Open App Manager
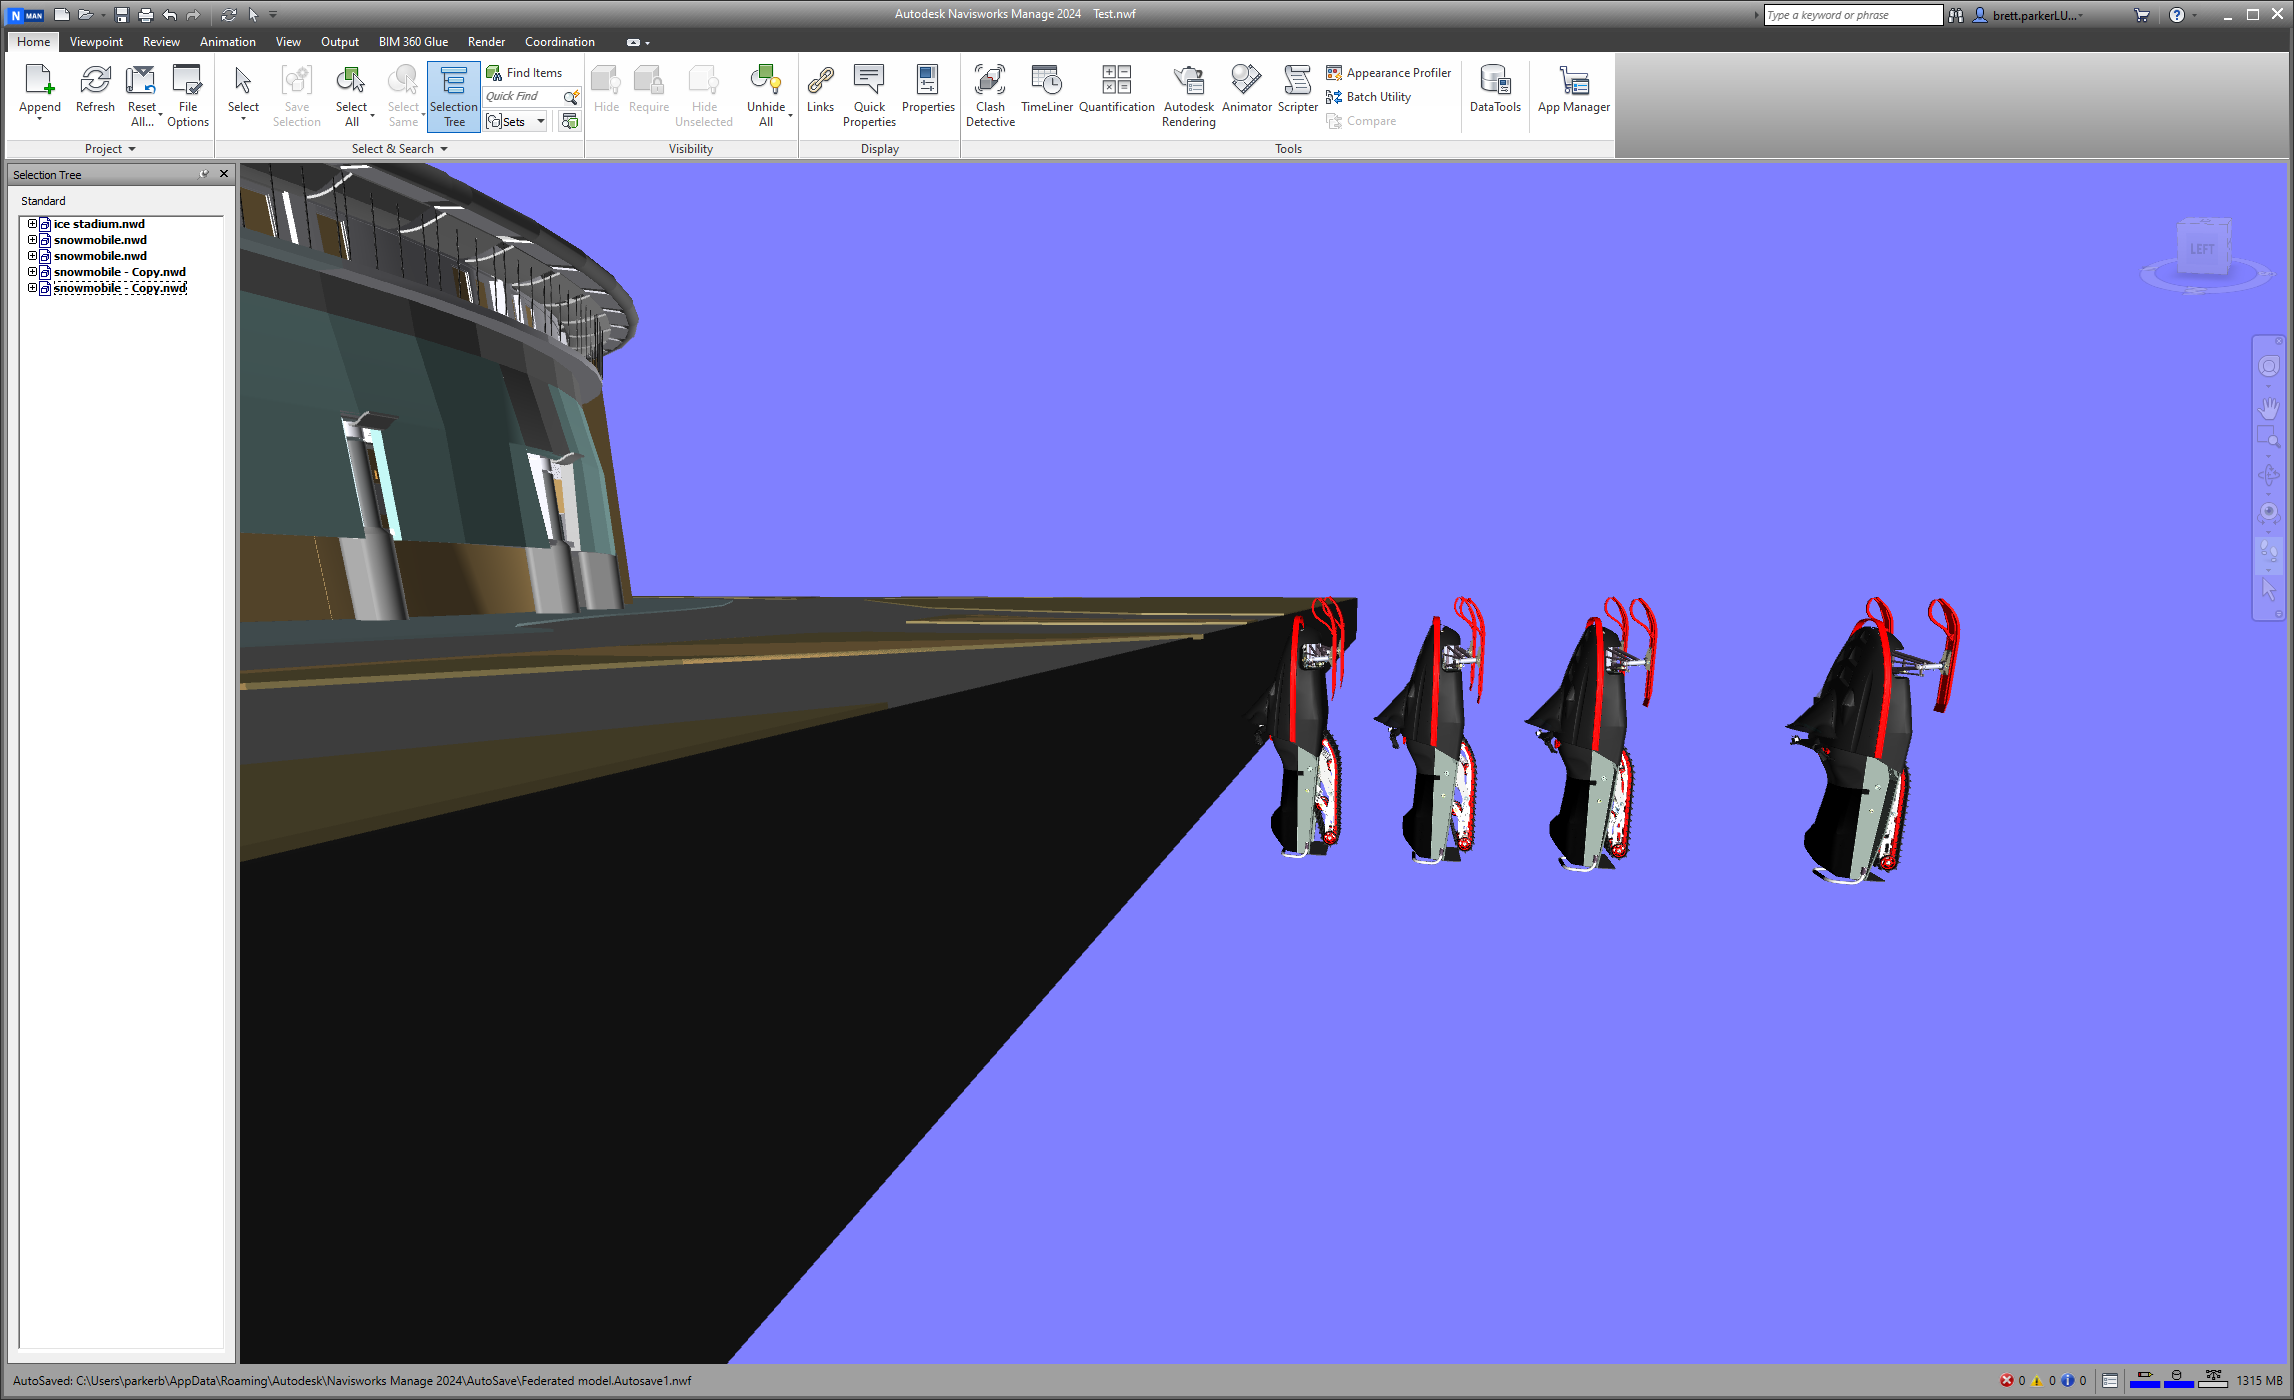This screenshot has width=2294, height=1400. [1573, 90]
